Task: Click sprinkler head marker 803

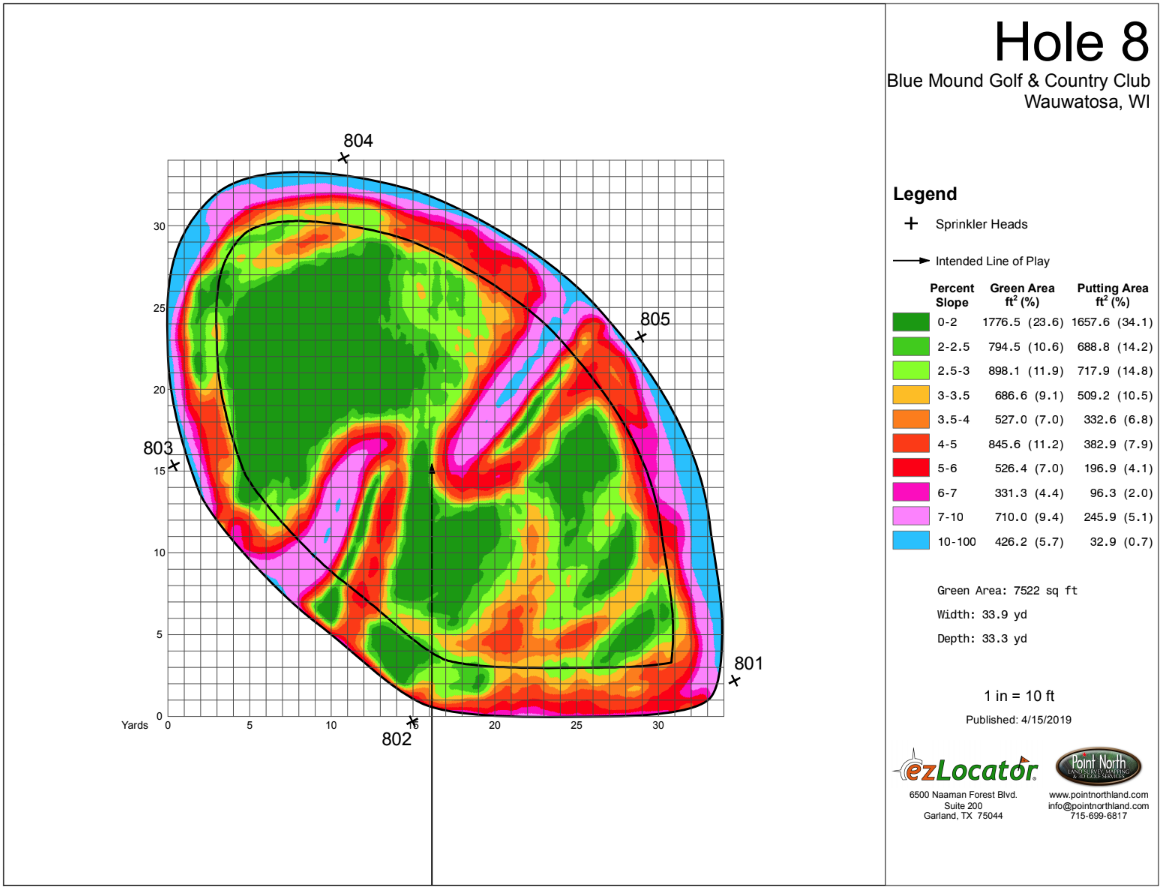Action: coord(174,465)
